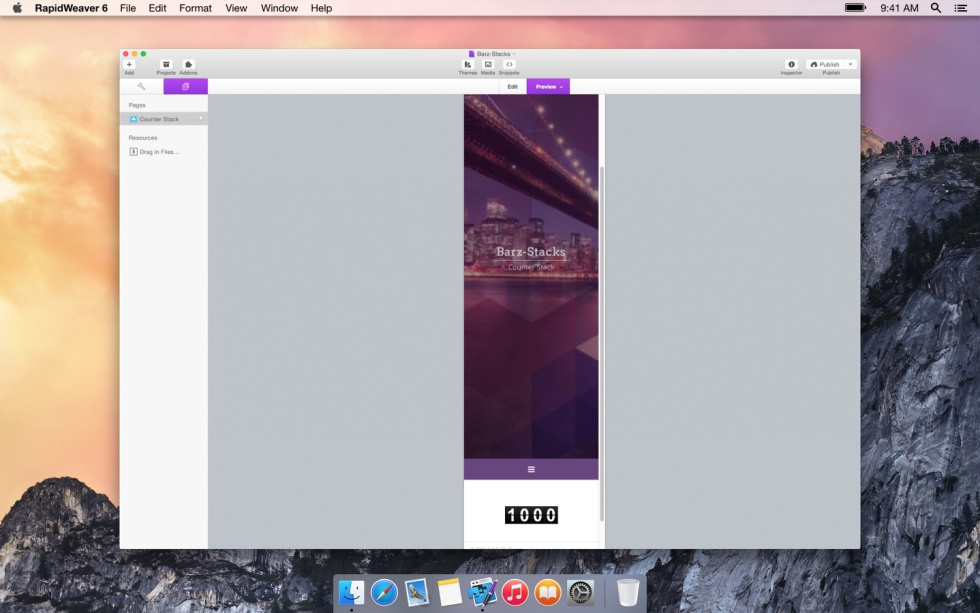Open the Edit menu
Viewport: 980px width, 613px height.
click(x=158, y=8)
